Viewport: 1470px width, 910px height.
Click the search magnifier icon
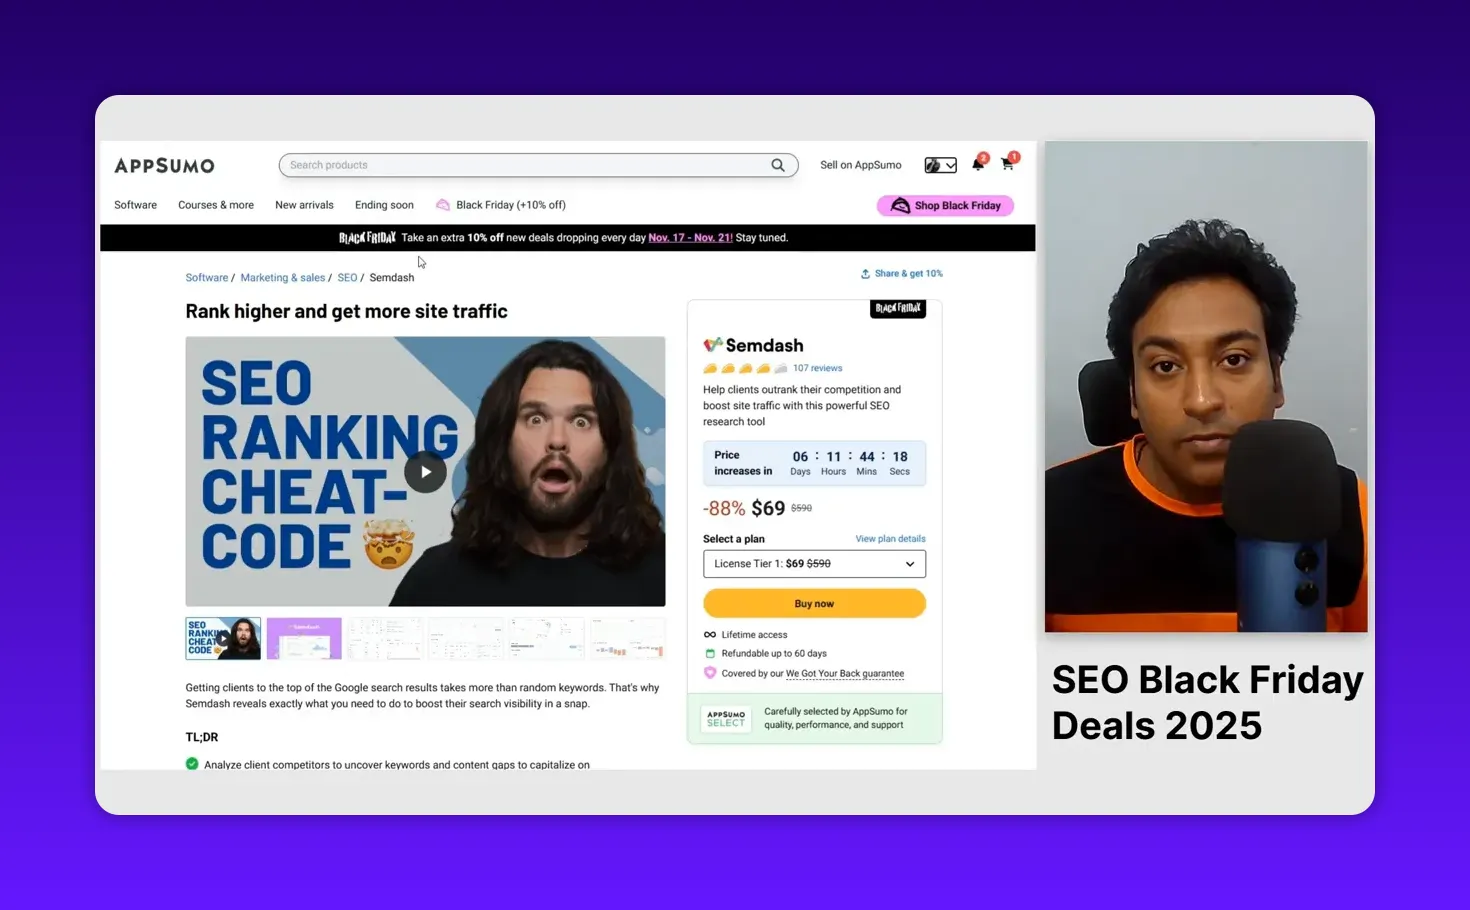pyautogui.click(x=777, y=165)
